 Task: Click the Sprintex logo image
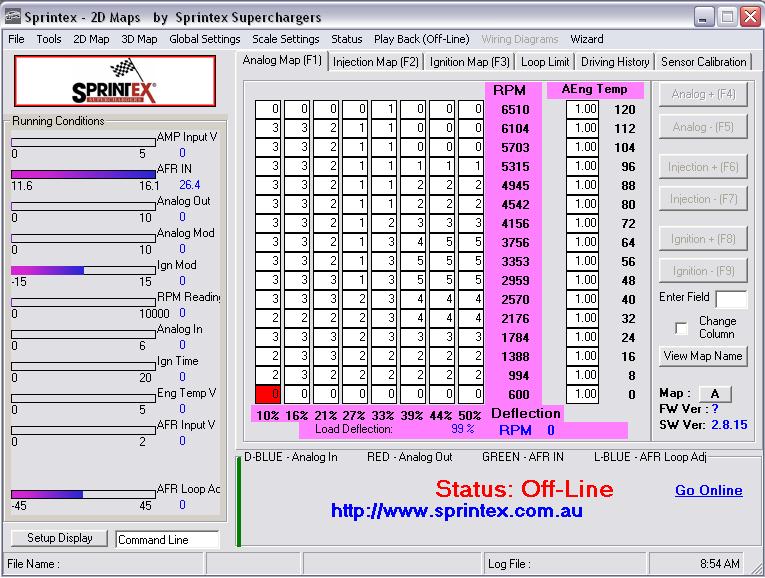(x=114, y=82)
